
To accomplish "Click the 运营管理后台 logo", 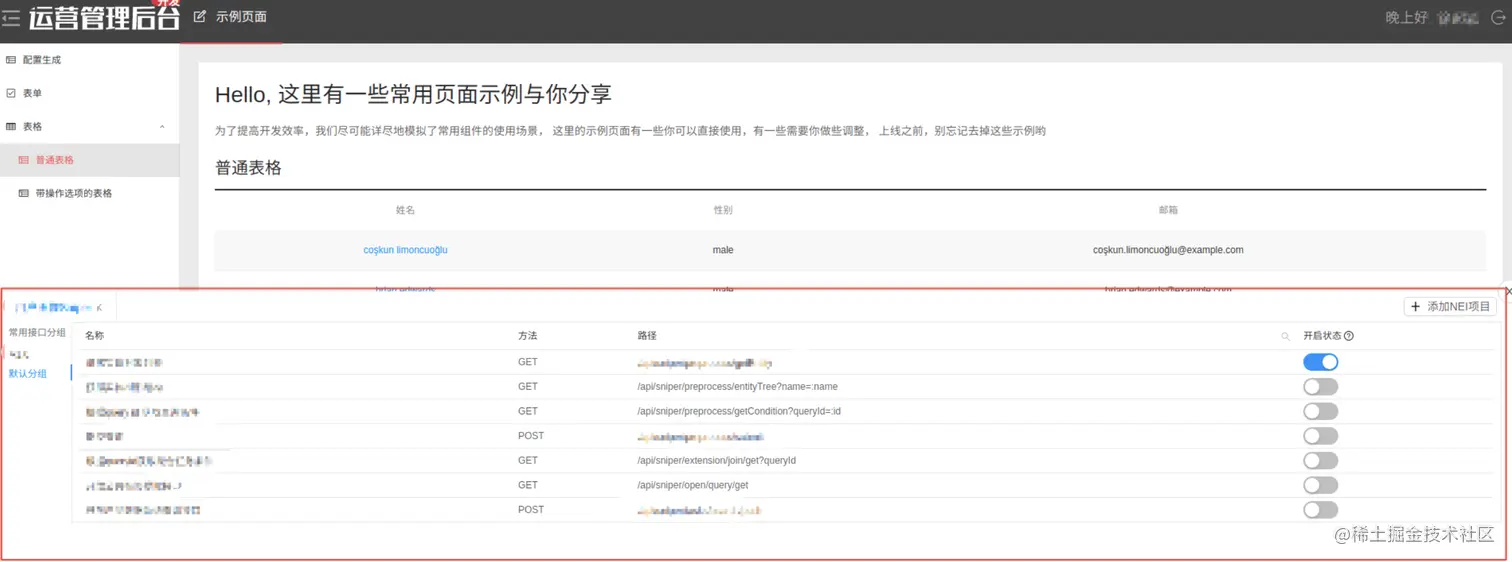I will (x=104, y=17).
